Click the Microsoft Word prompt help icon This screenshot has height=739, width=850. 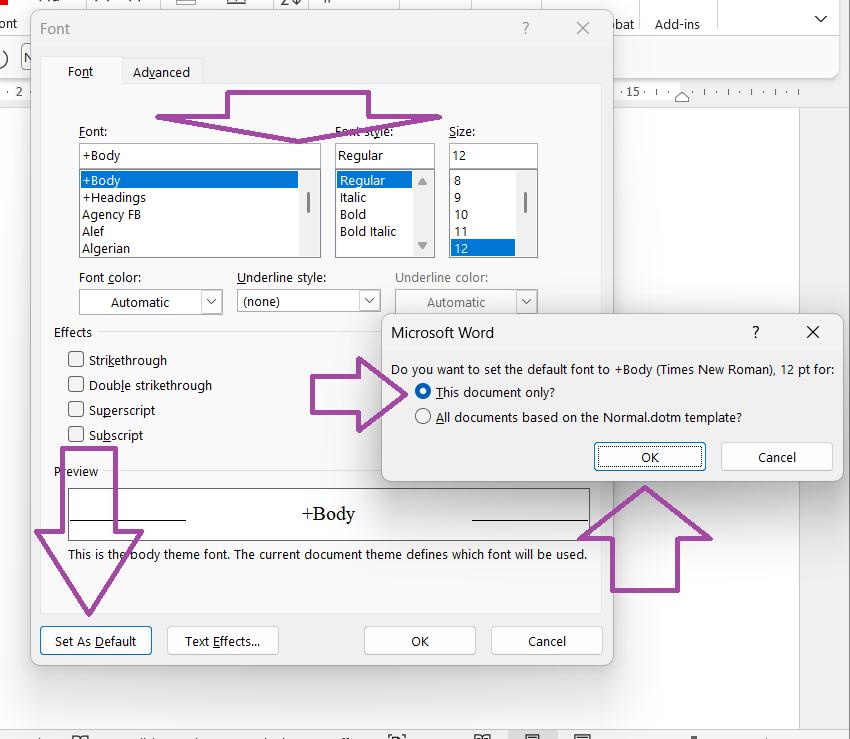[756, 332]
